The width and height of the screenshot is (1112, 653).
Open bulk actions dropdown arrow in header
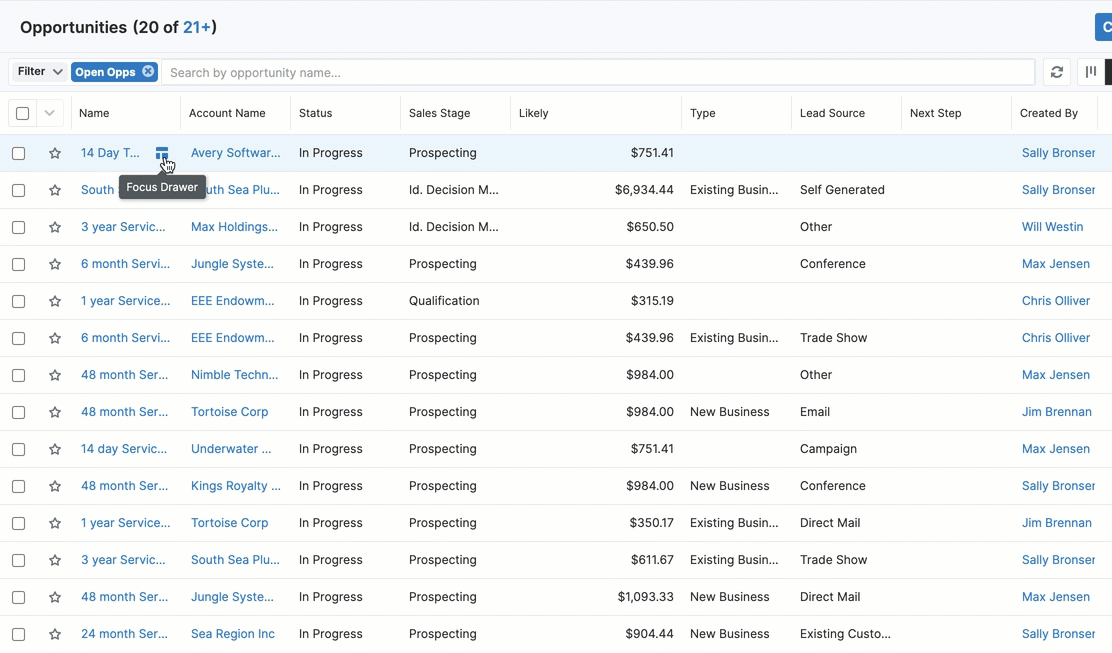[49, 113]
